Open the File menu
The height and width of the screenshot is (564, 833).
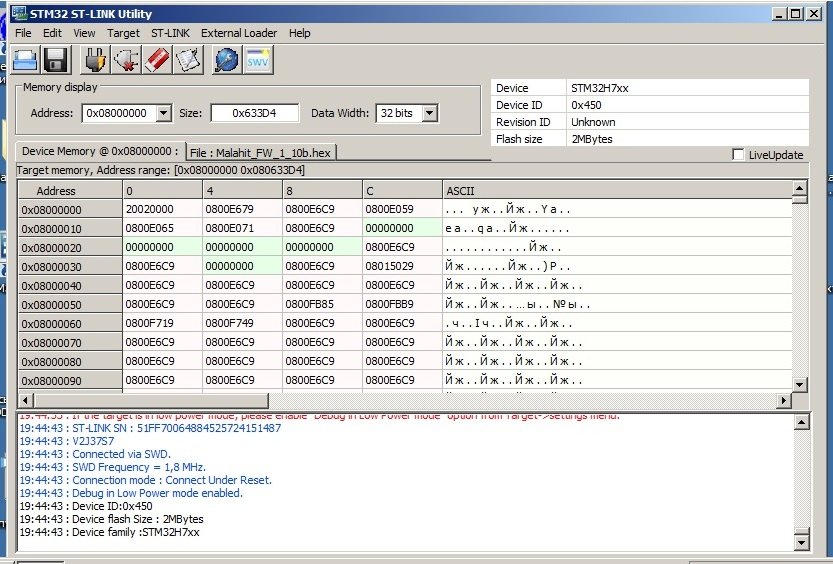click(x=23, y=33)
